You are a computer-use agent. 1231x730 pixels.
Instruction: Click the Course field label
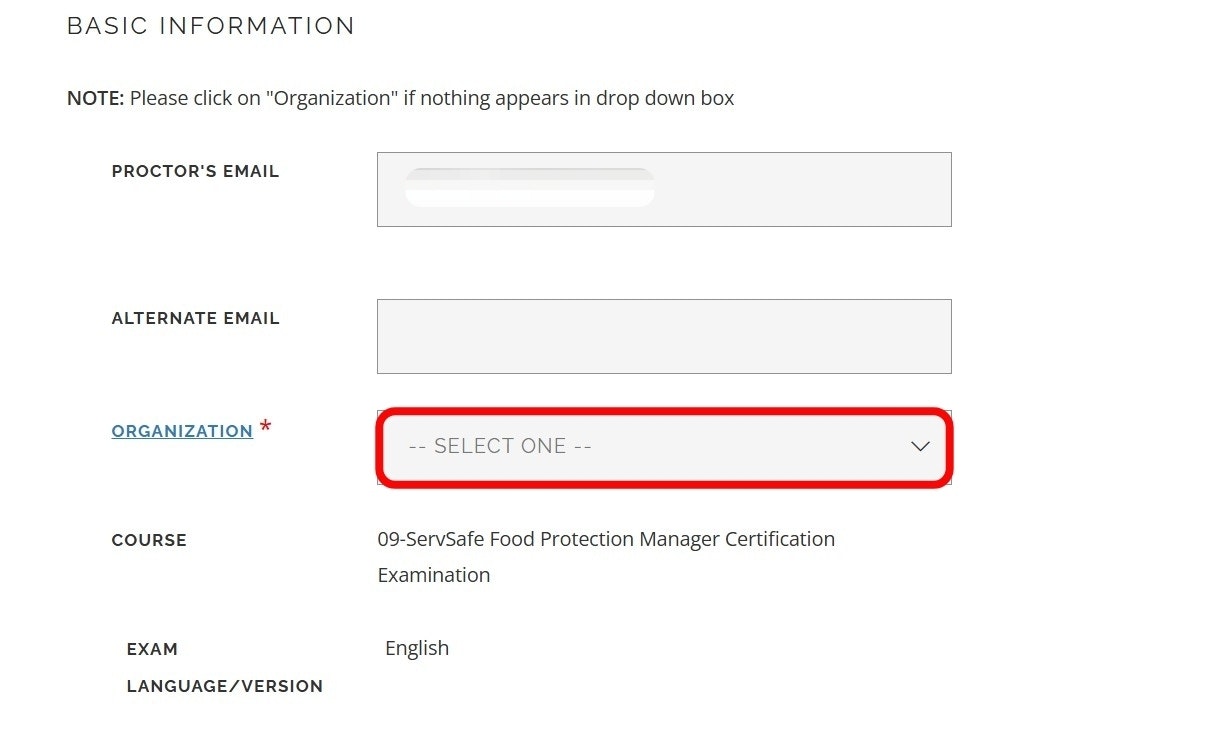149,540
